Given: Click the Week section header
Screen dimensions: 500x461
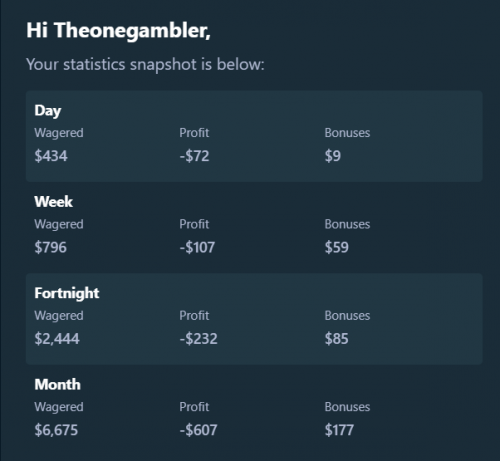Looking at the screenshot, I should [x=53, y=202].
